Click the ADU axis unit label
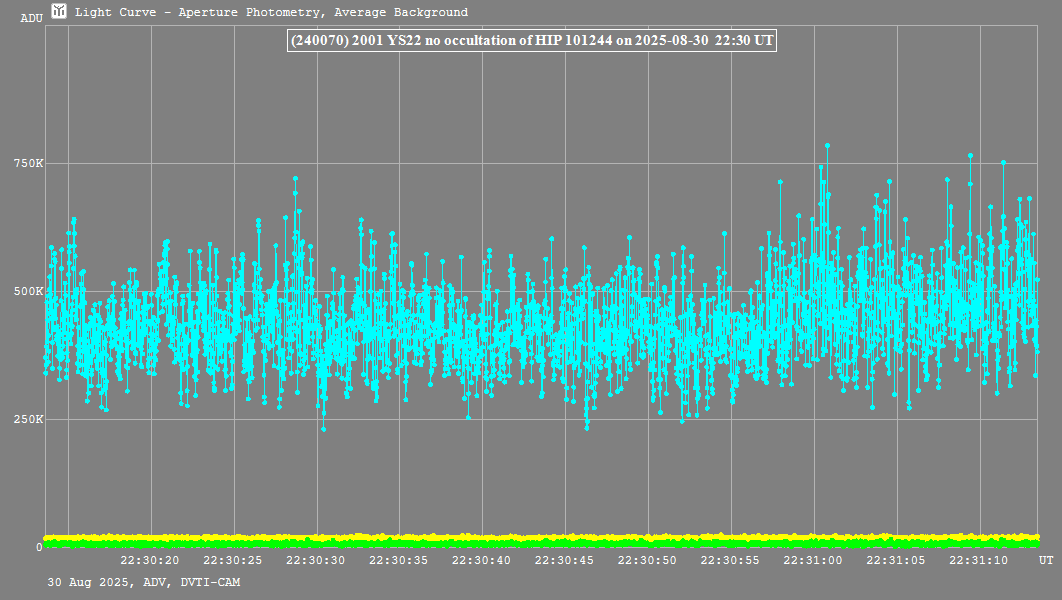 coord(31,18)
